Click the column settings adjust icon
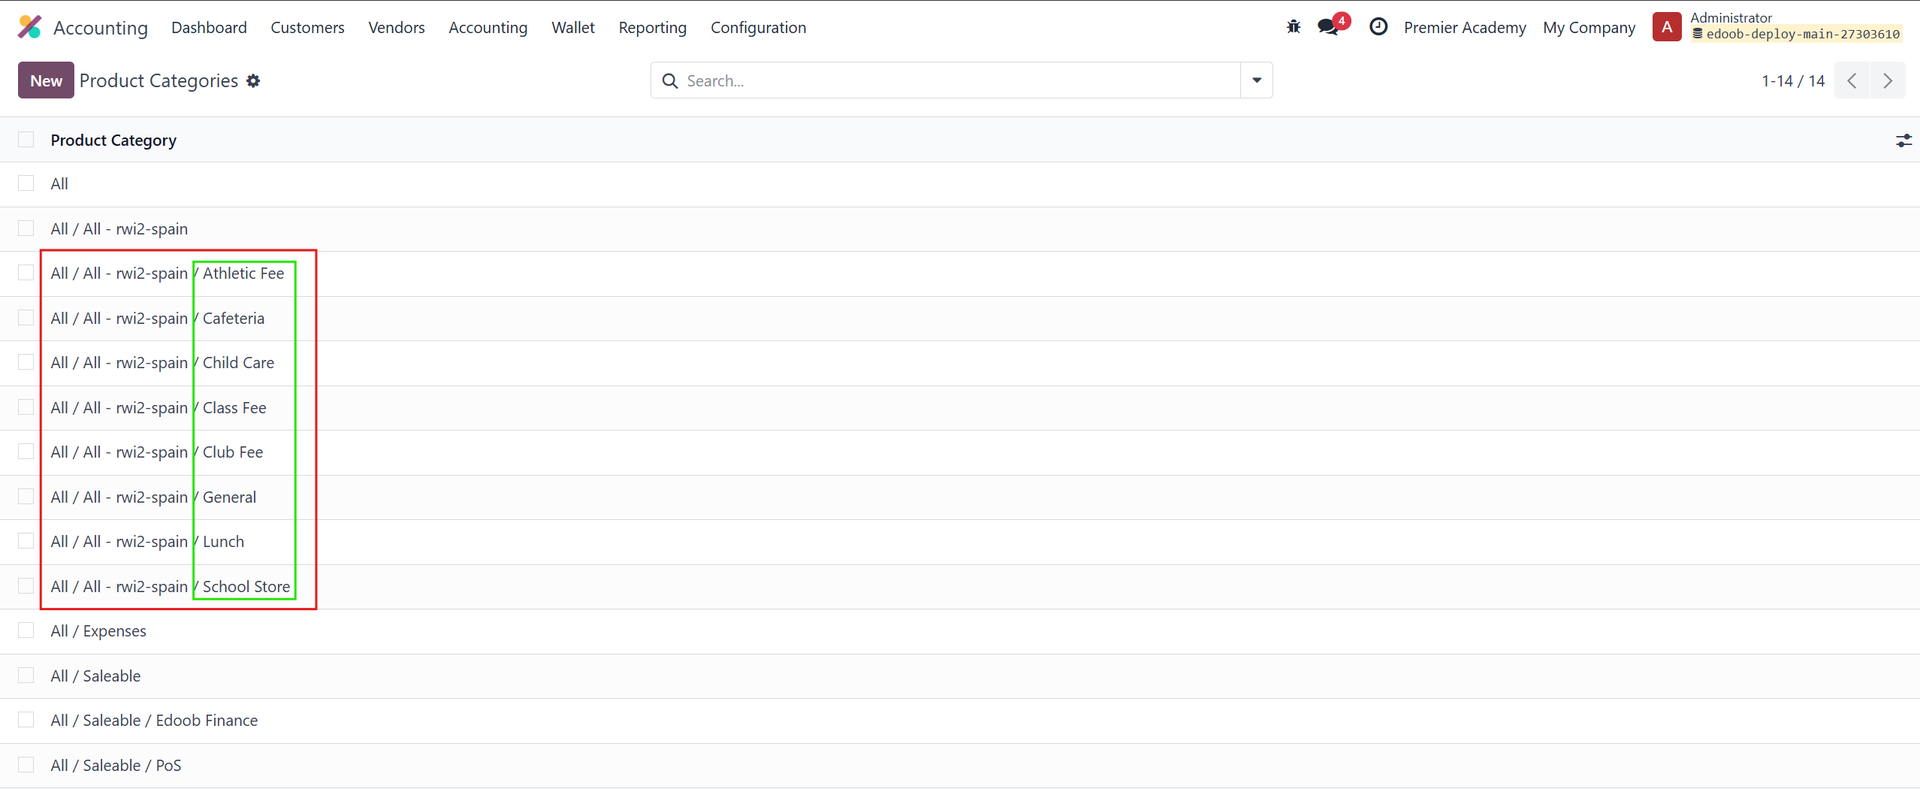Screen dimensions: 1920x789 point(1903,141)
